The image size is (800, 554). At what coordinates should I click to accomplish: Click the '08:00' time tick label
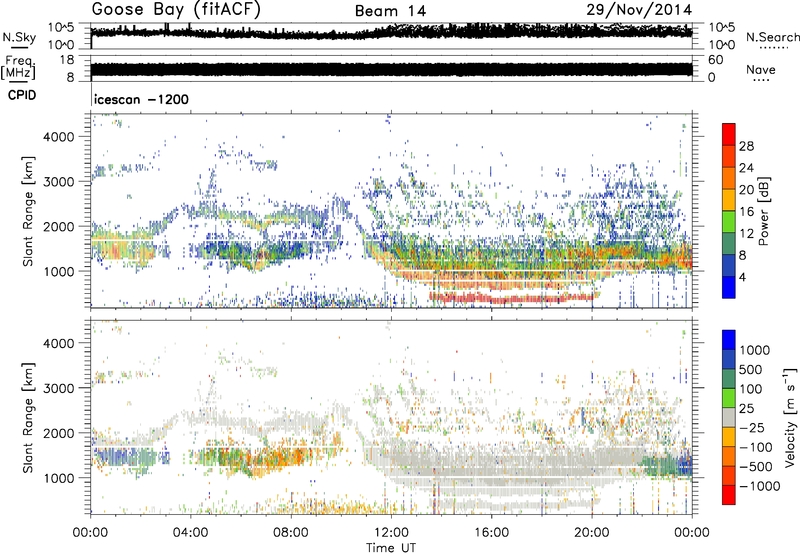coord(291,533)
